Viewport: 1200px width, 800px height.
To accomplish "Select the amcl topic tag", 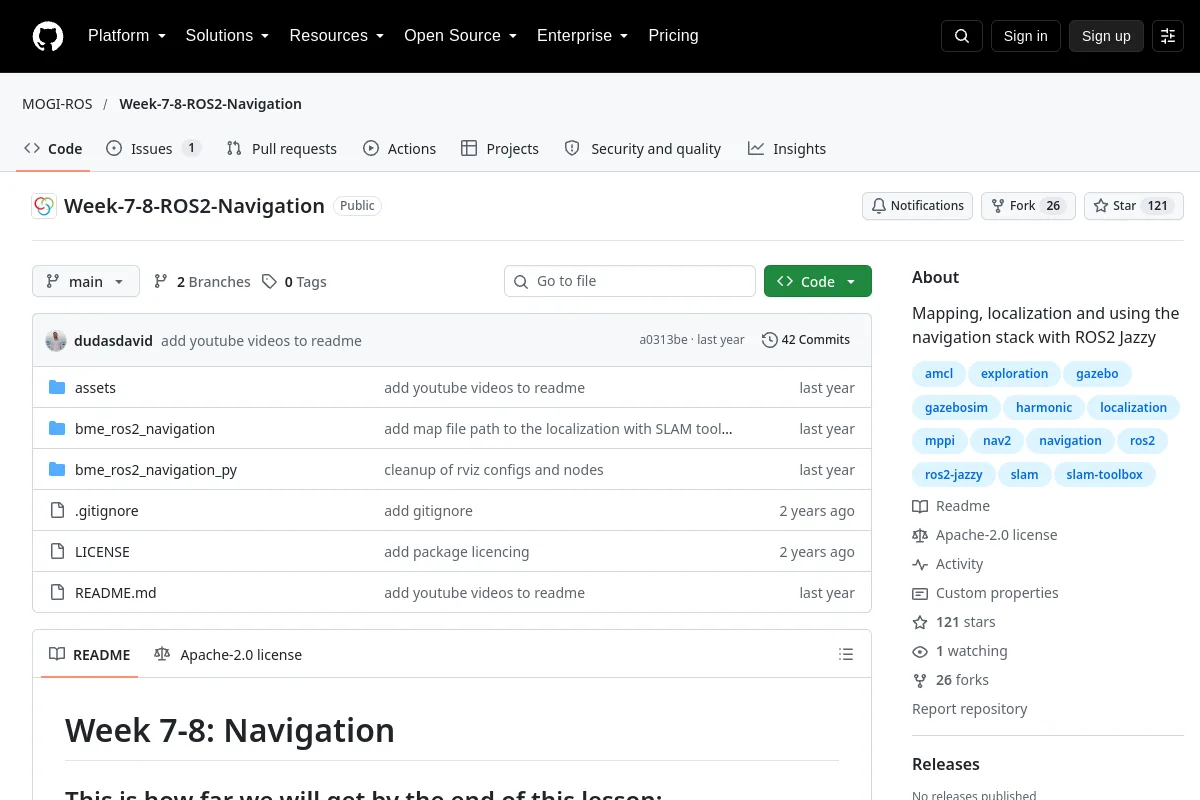I will [x=939, y=374].
